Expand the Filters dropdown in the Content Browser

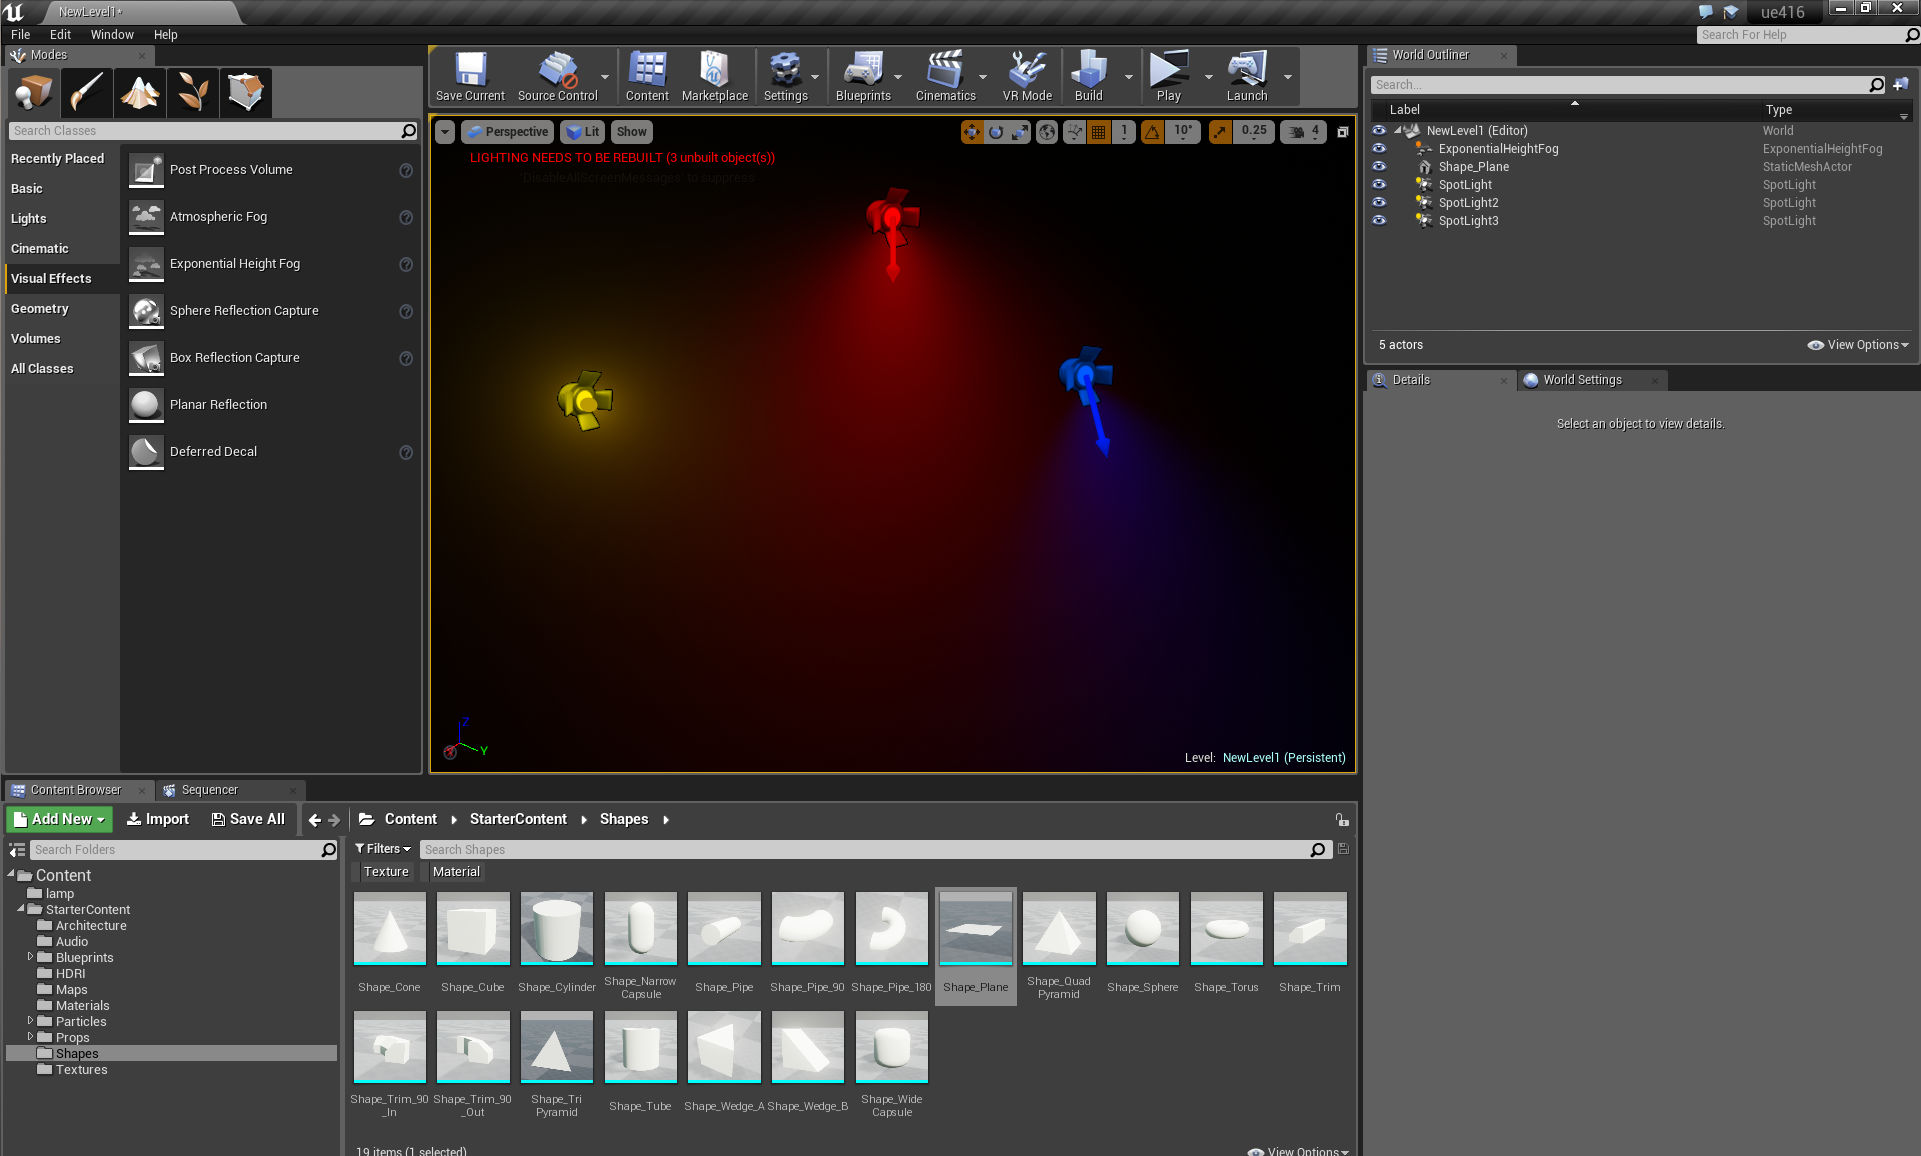[383, 849]
